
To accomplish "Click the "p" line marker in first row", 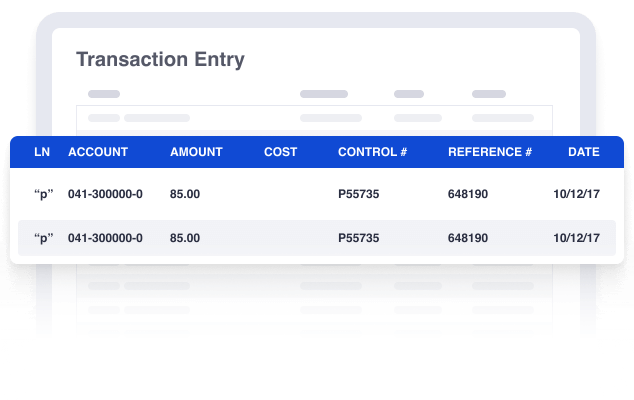I will pos(44,195).
